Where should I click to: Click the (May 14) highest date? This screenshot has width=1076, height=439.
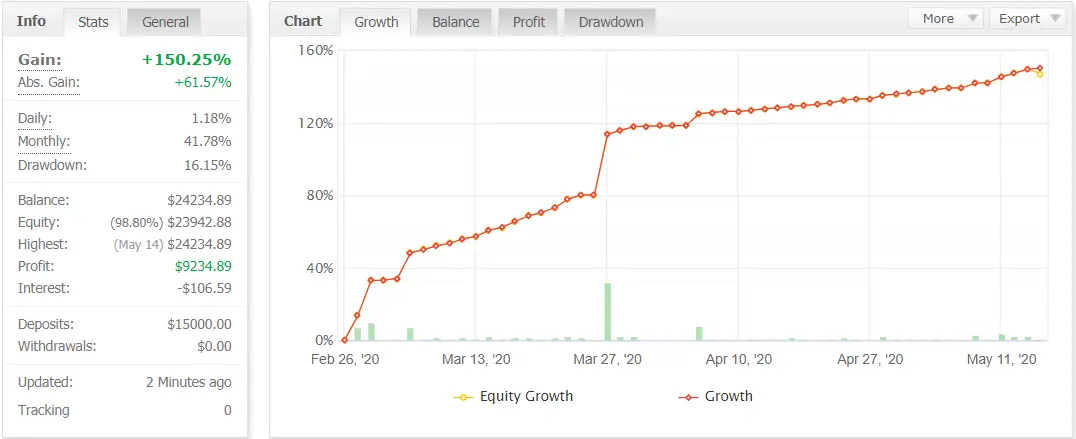138,245
